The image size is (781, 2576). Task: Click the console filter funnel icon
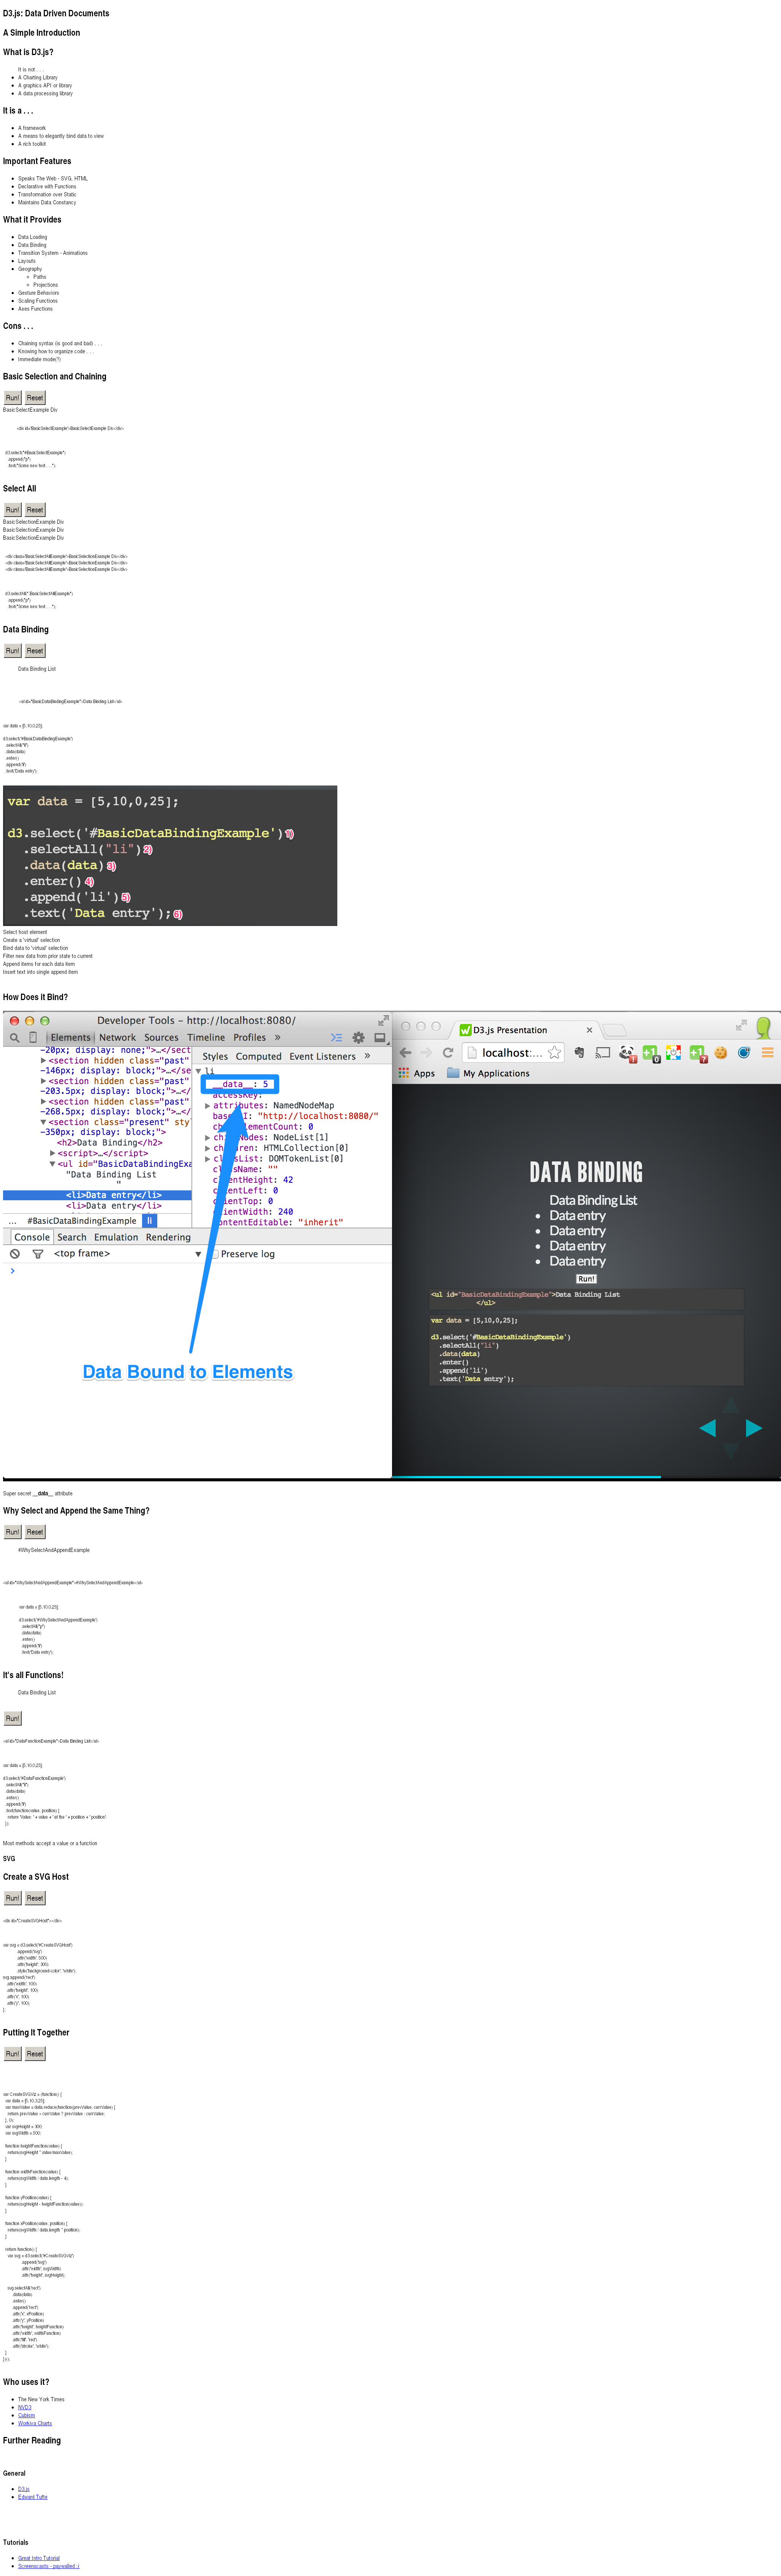click(38, 1253)
